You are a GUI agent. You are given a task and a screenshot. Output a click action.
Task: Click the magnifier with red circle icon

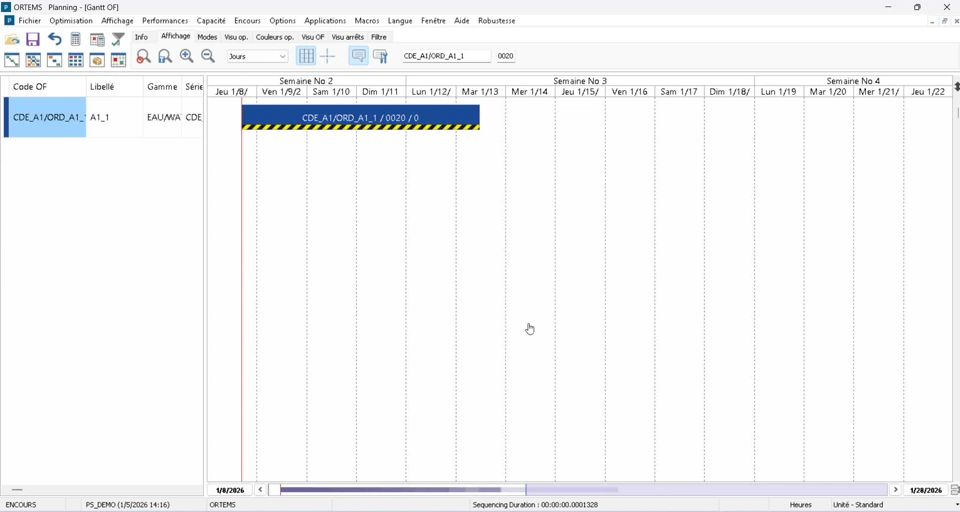pos(143,56)
